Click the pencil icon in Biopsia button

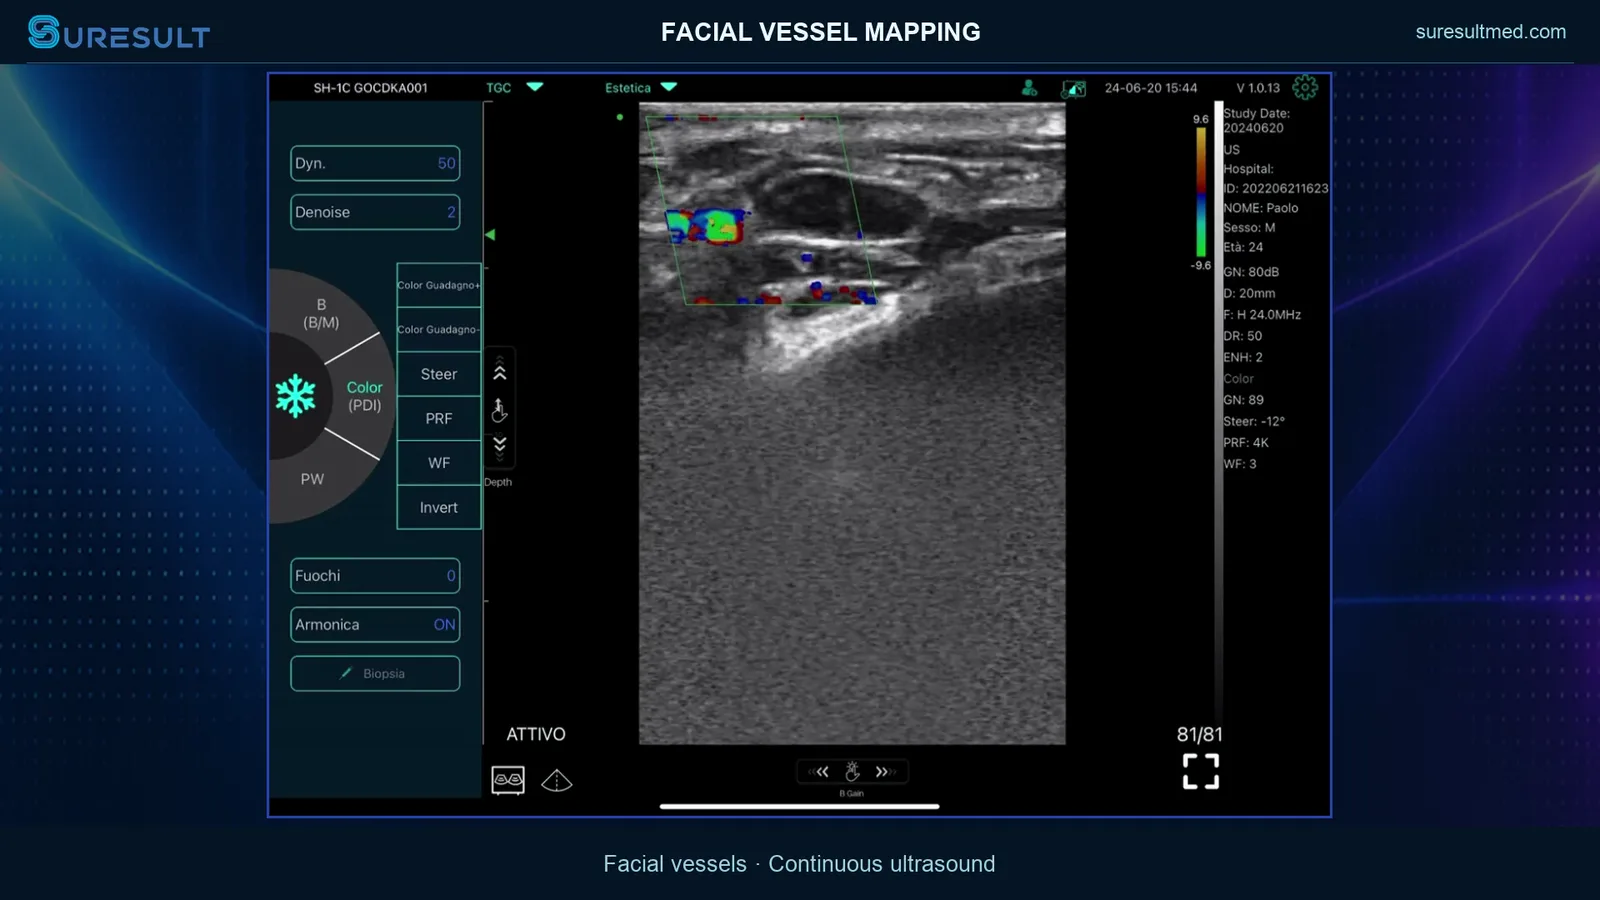pos(346,673)
